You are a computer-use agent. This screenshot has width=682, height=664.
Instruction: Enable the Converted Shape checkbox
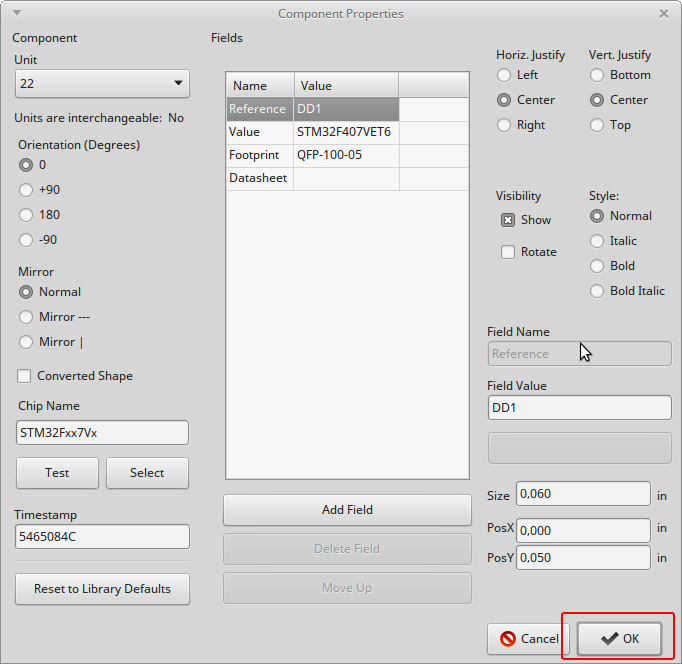point(25,376)
